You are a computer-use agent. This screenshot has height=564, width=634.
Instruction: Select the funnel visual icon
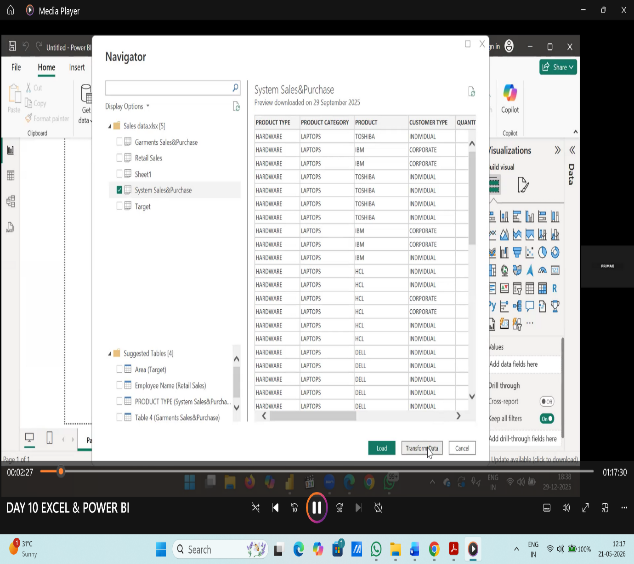tap(517, 252)
